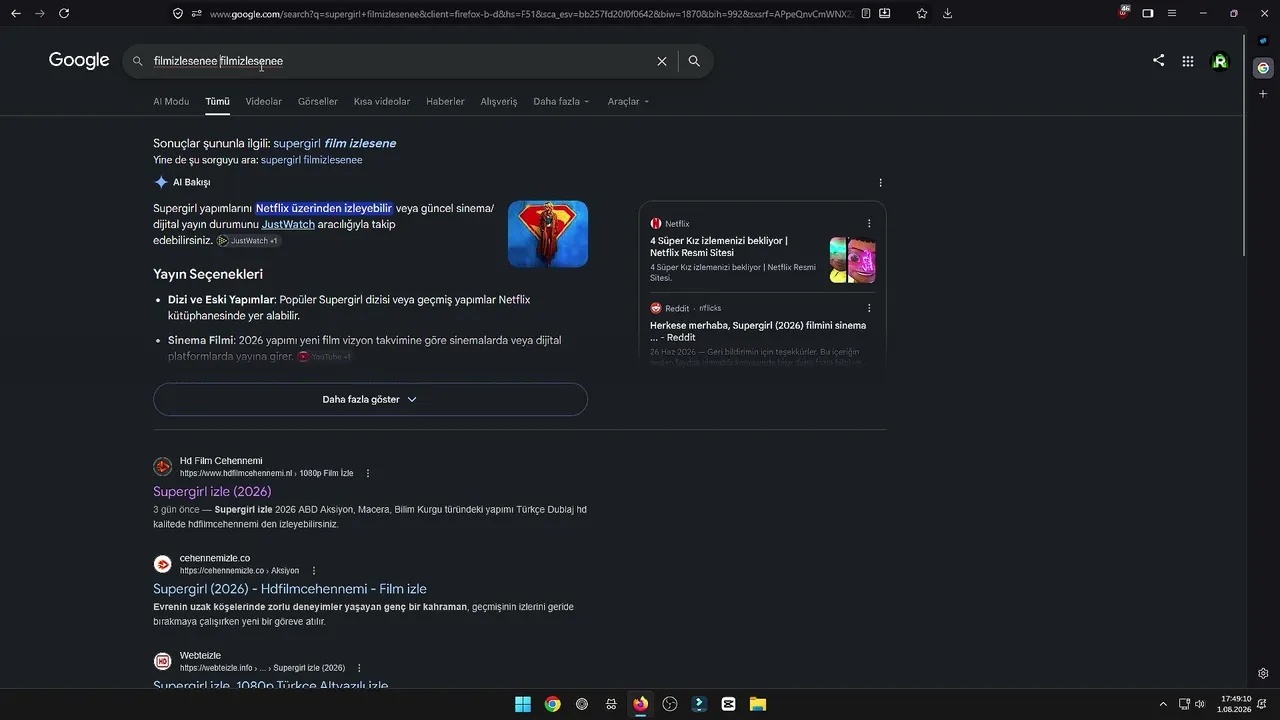
Task: Reload the current Google search page
Action: point(64,13)
